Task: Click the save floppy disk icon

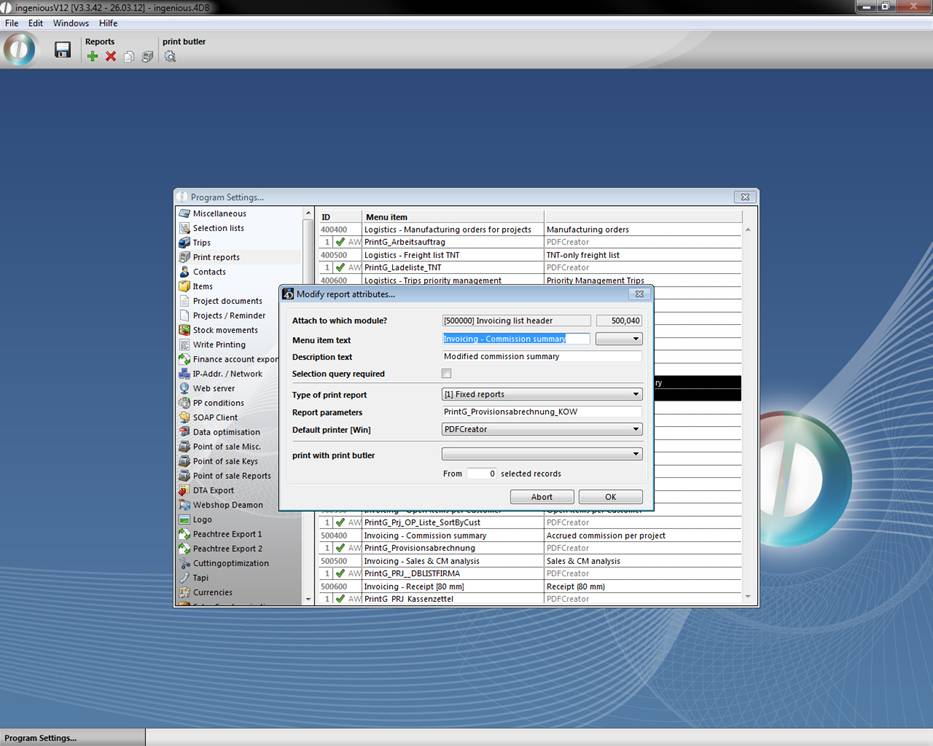Action: pos(62,50)
